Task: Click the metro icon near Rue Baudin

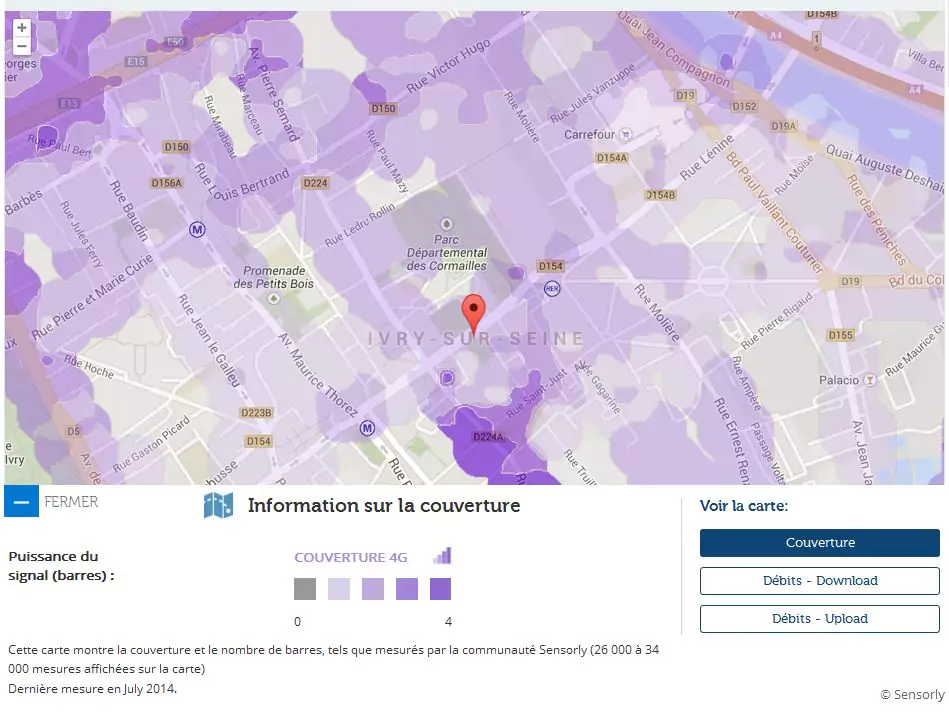Action: tap(197, 229)
